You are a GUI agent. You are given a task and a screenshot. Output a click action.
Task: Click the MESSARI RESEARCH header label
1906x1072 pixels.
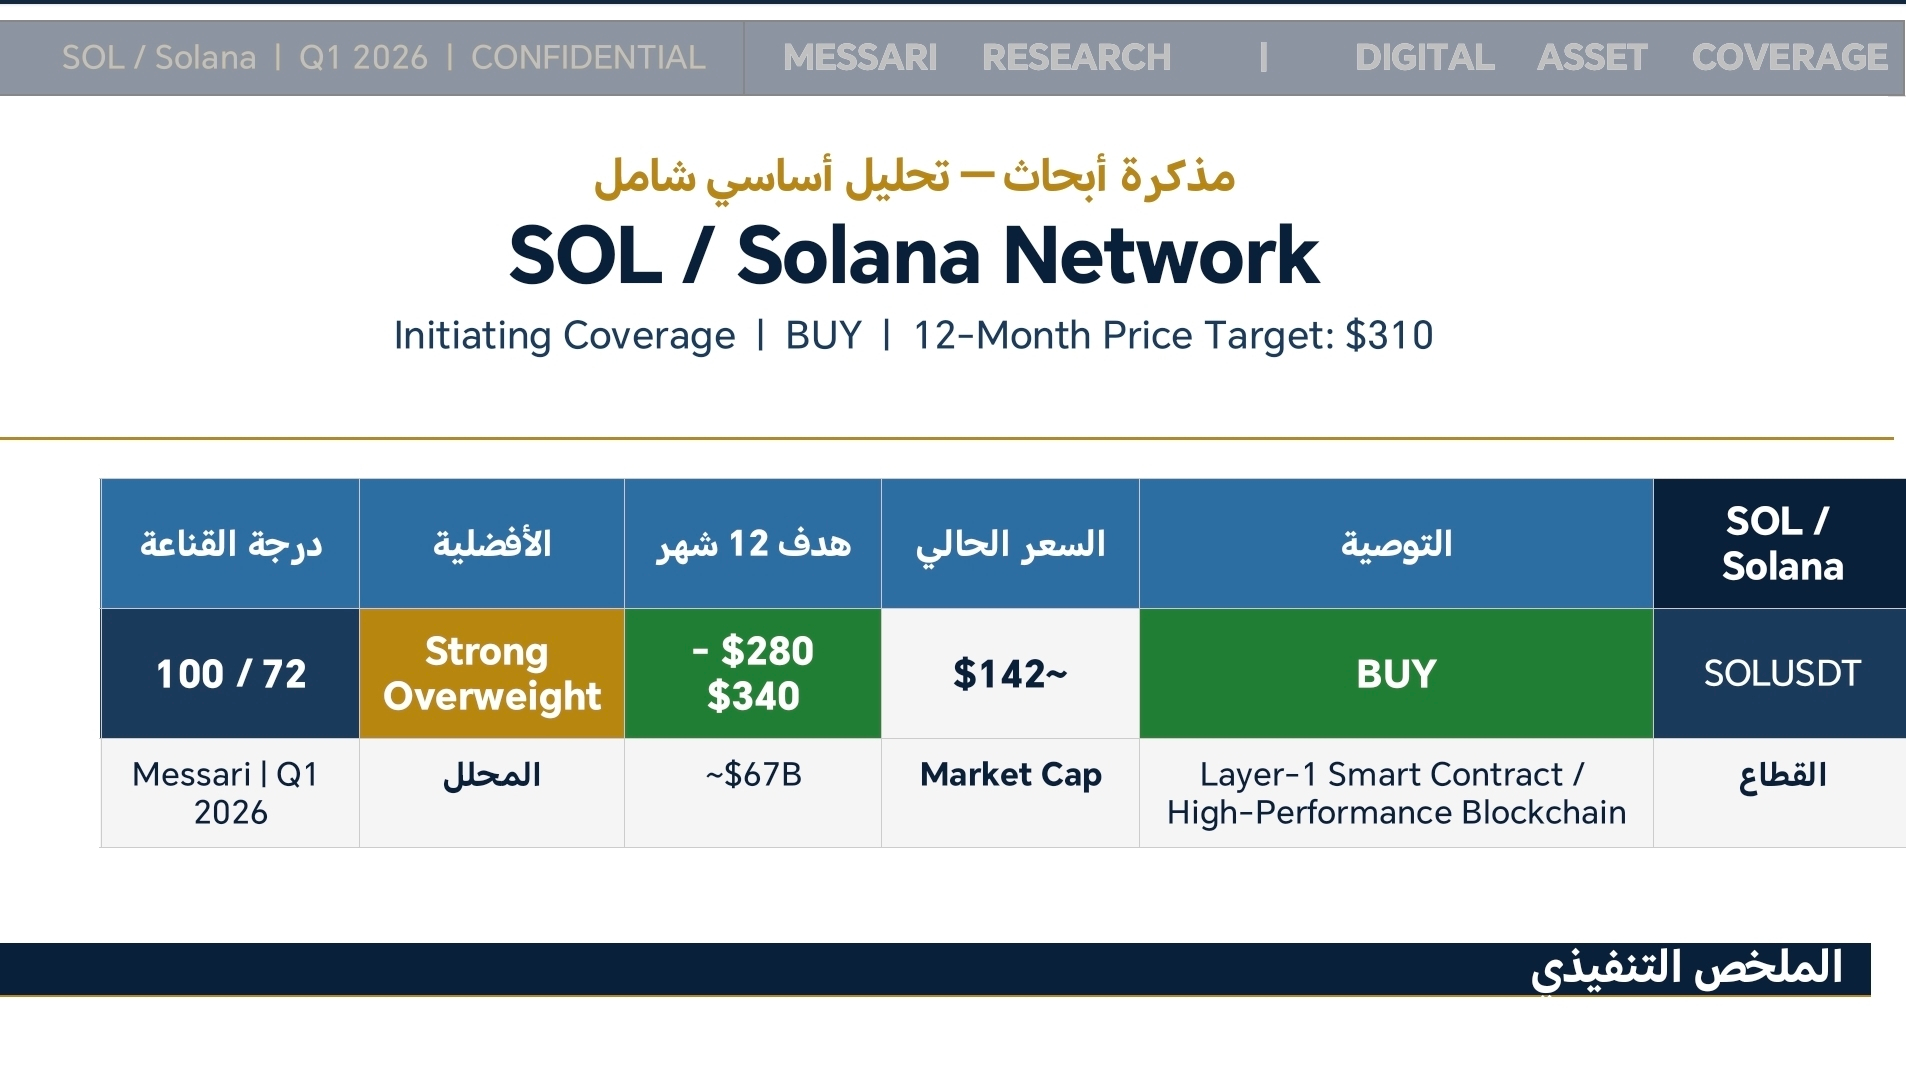pos(976,58)
